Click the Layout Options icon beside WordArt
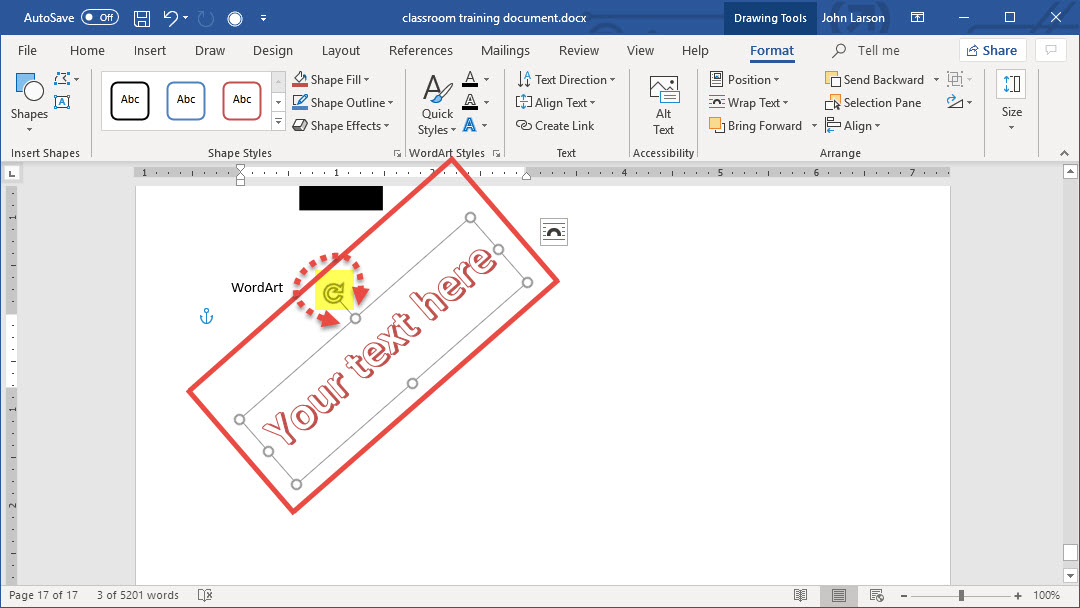Viewport: 1080px width, 608px height. point(553,232)
